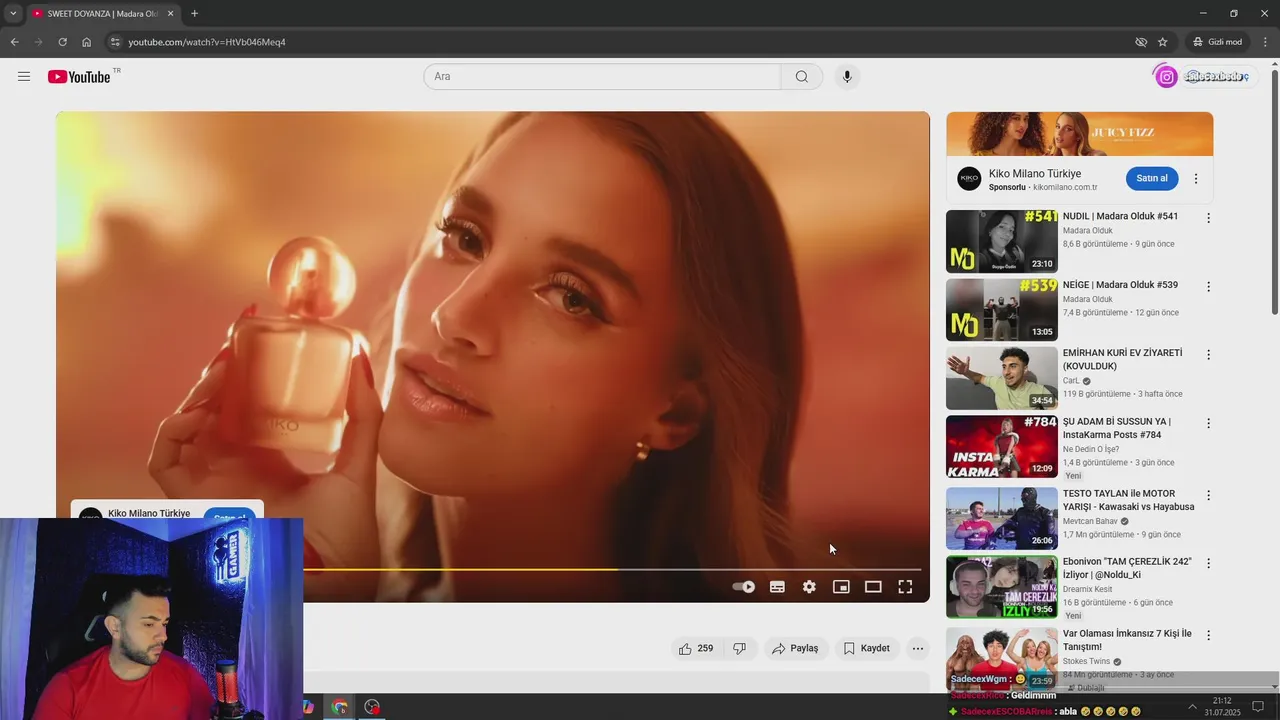
Task: Close the SWEET DOYANZA tab
Action: pyautogui.click(x=170, y=14)
